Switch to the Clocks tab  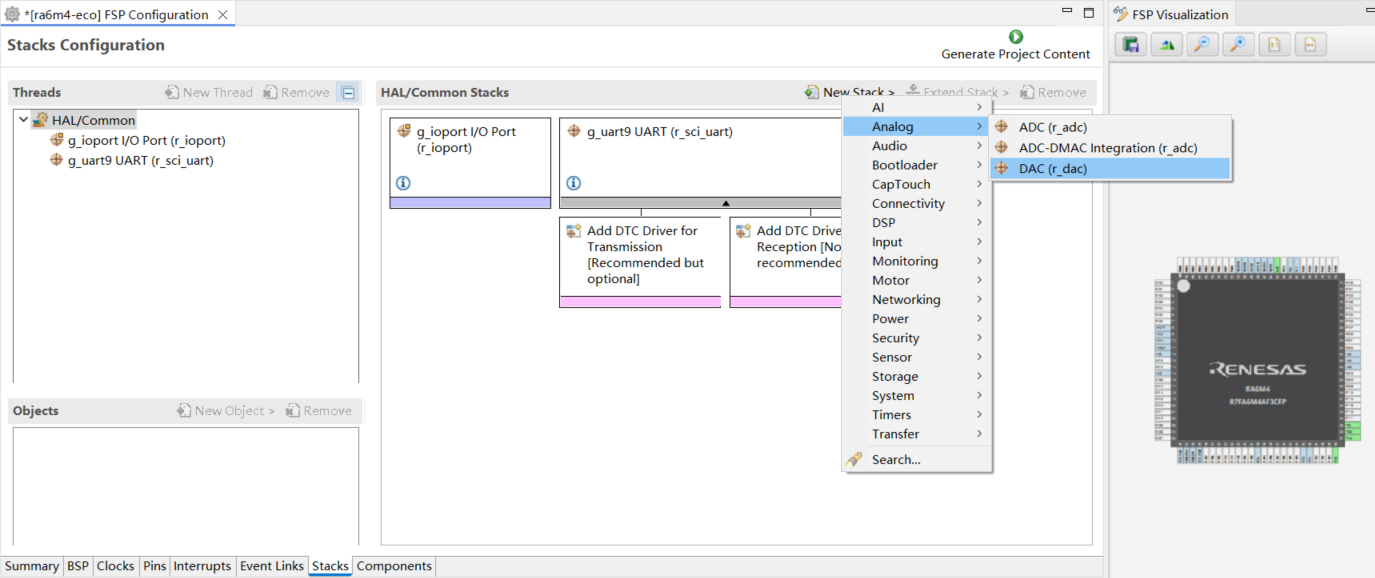(x=115, y=566)
